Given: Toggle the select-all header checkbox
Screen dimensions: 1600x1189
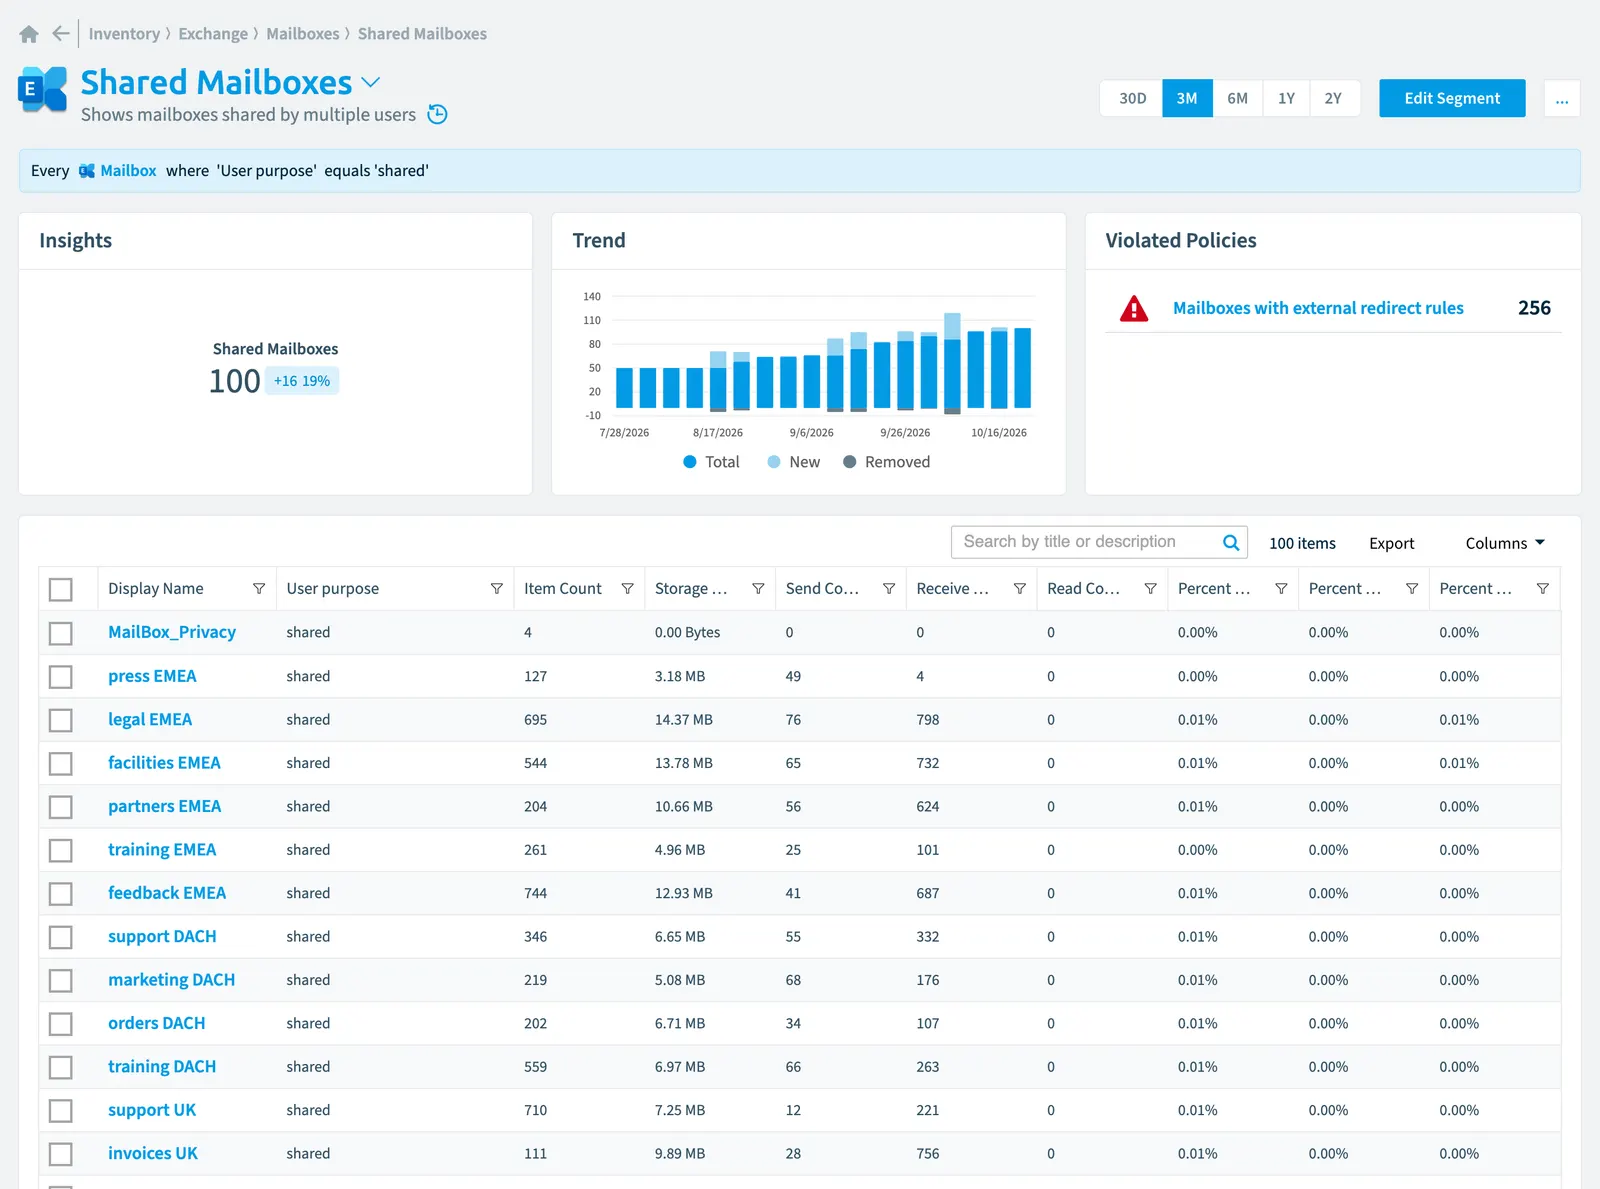Looking at the screenshot, I should coord(61,590).
